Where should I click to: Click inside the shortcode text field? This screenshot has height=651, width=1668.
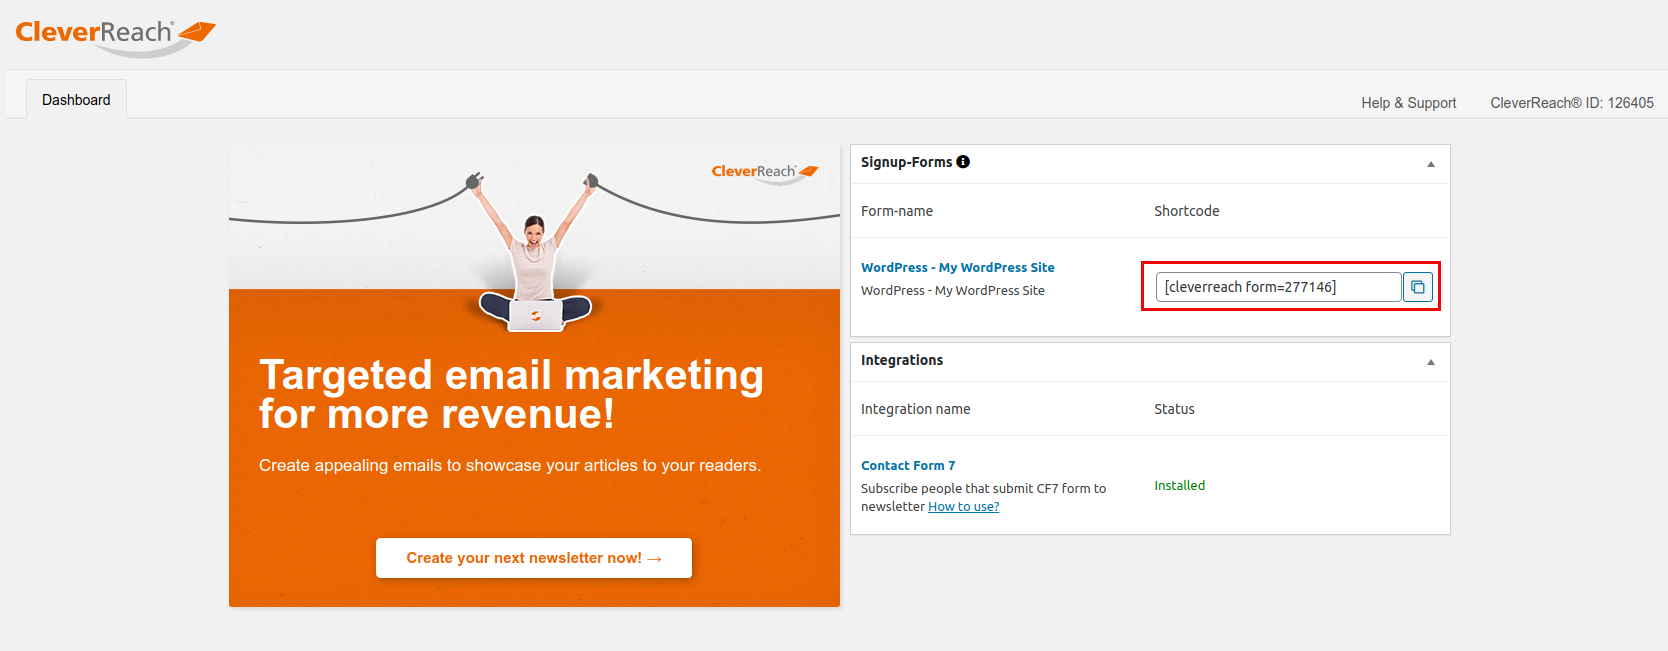[x=1278, y=287]
